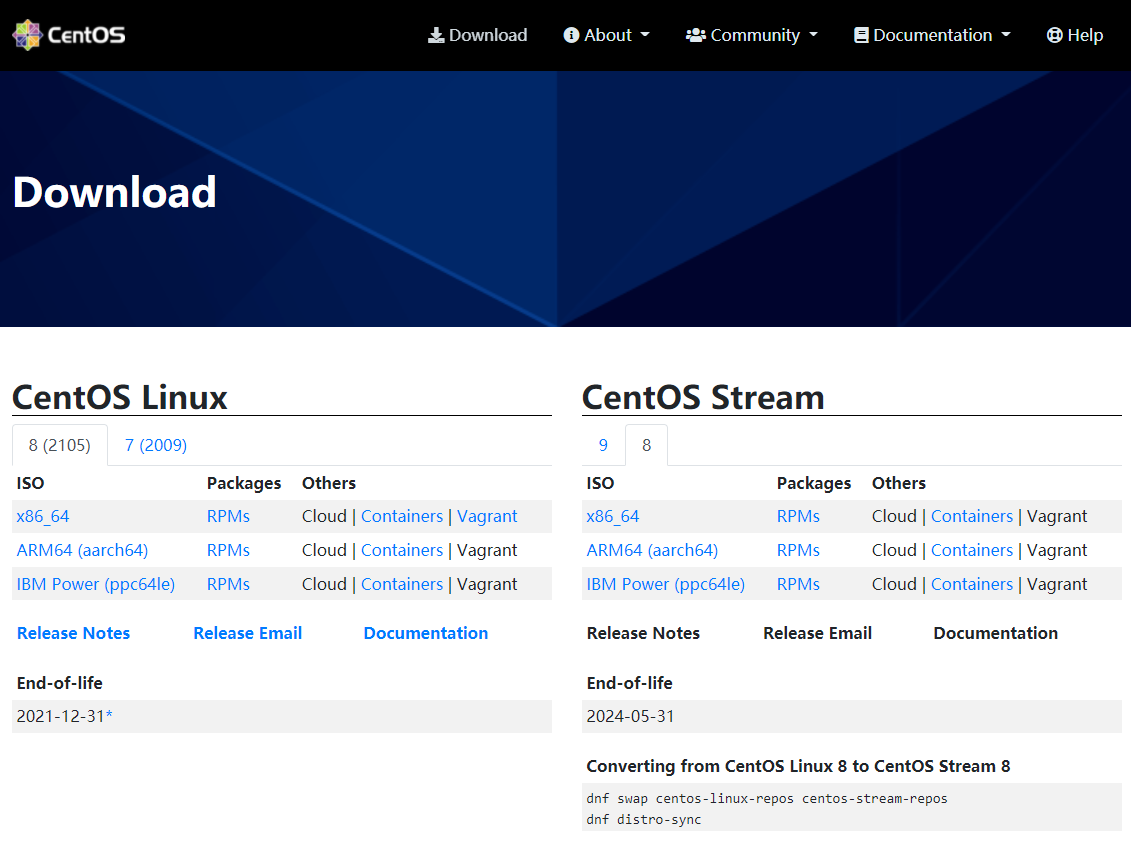
Task: Open x86_64 ISO link under CentOS Linux
Action: click(43, 516)
